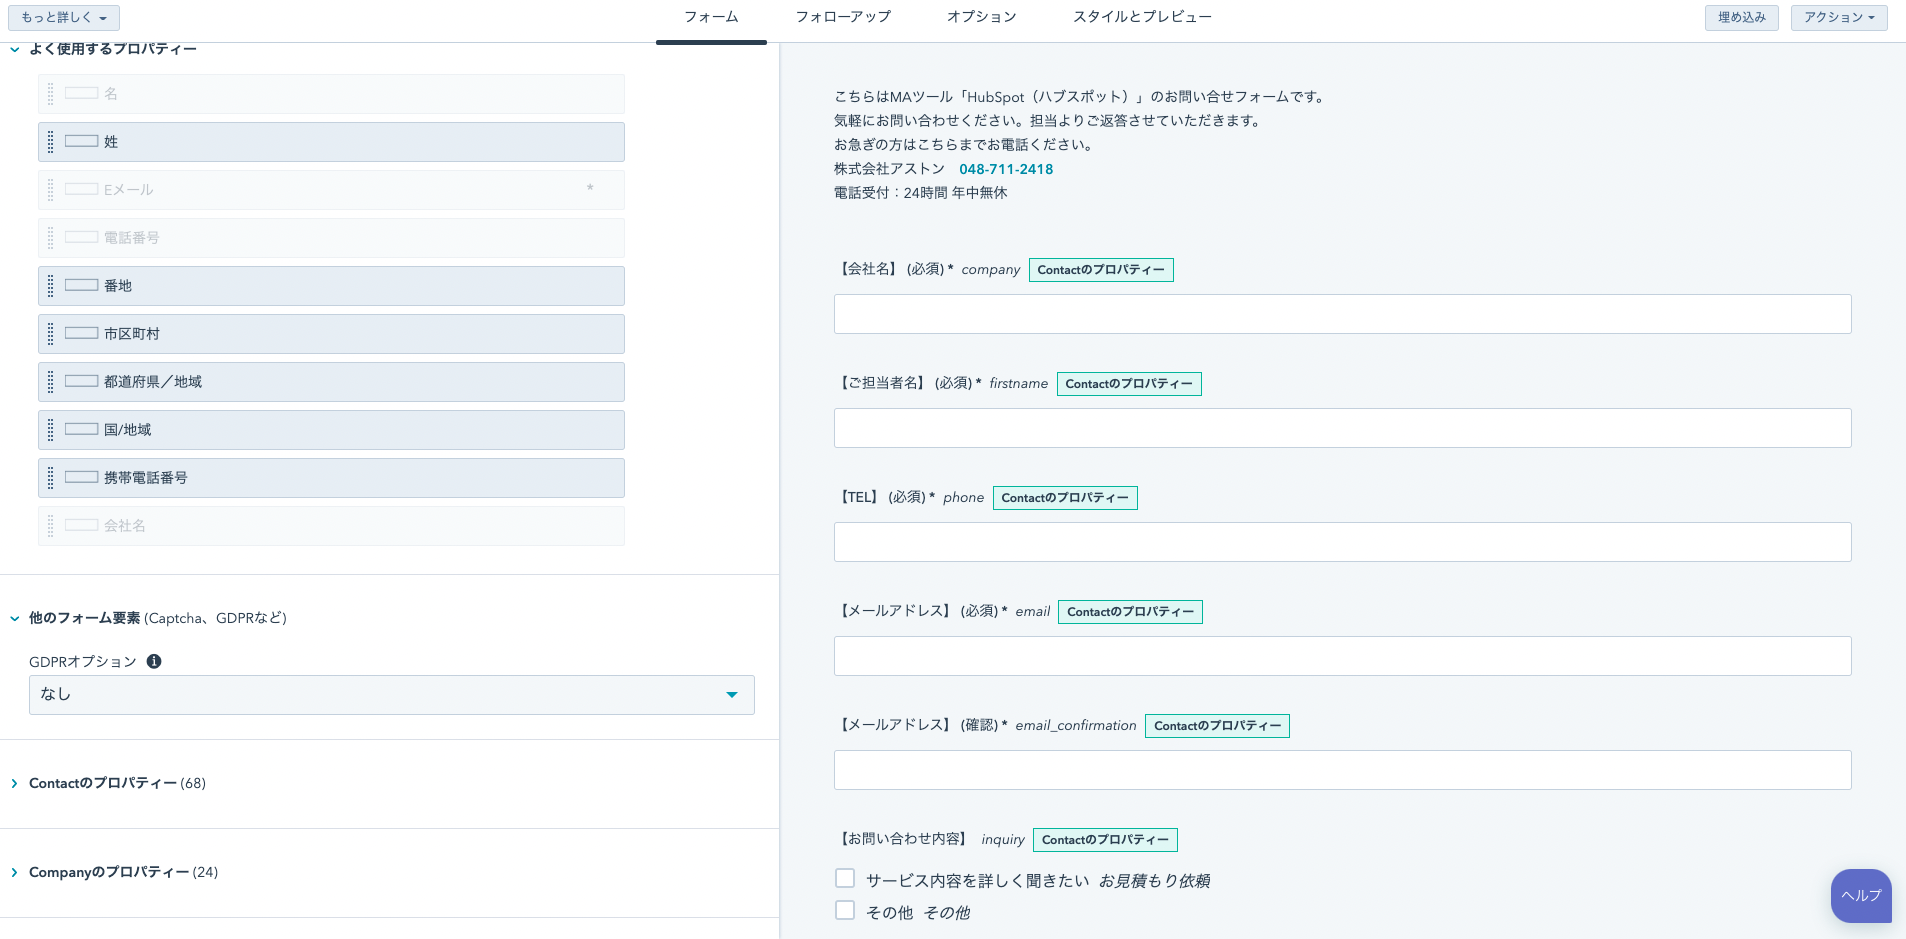Switch to the オプション tab

(x=982, y=17)
